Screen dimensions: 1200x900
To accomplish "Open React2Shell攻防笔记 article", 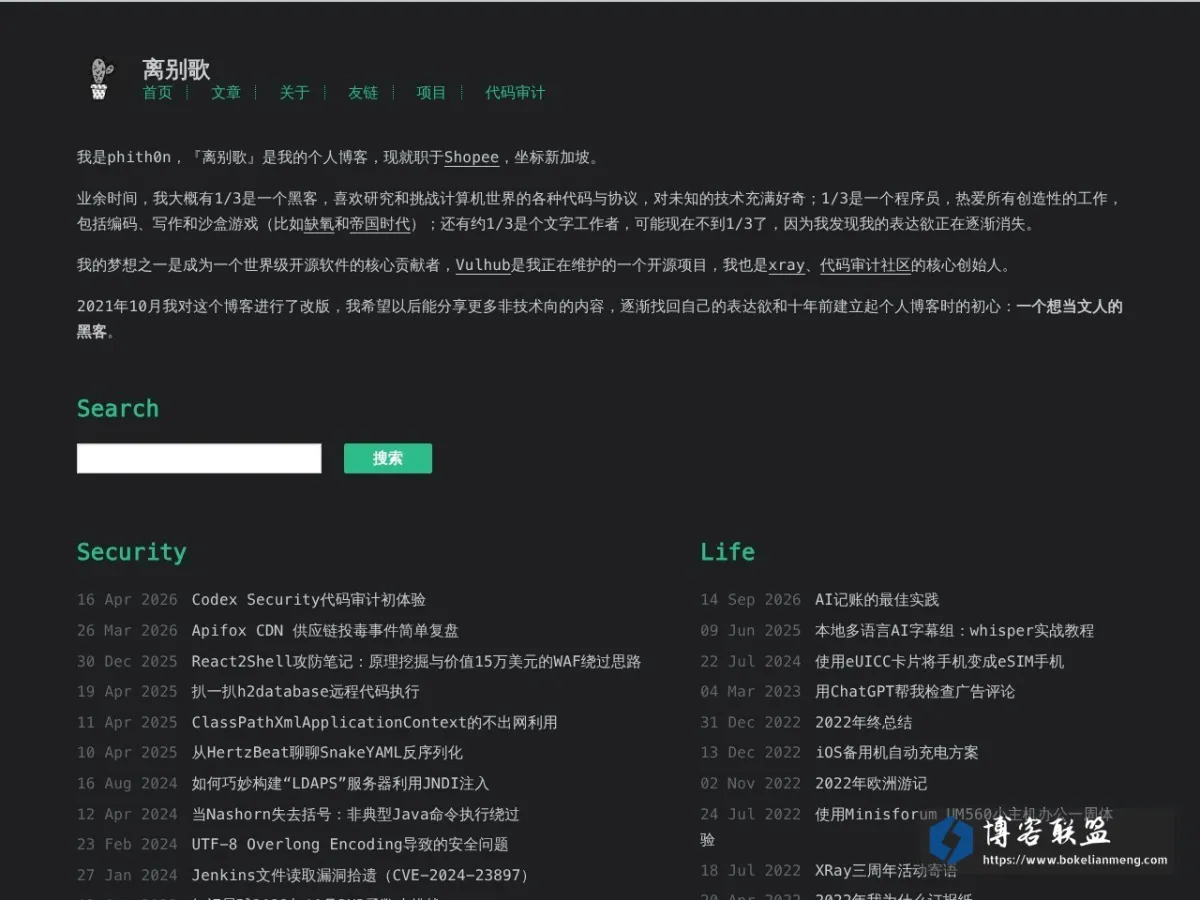I will [416, 662].
